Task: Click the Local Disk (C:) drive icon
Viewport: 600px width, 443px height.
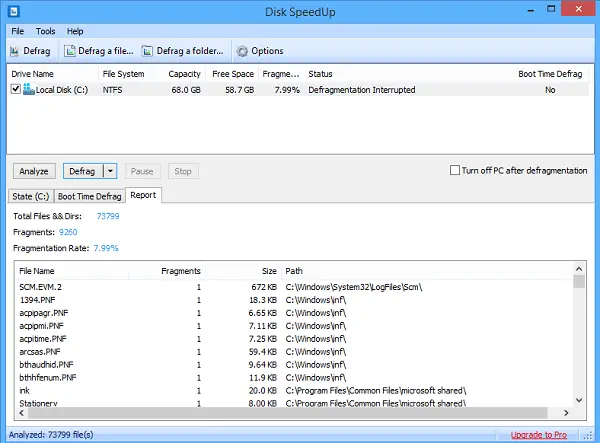Action: coord(29,90)
